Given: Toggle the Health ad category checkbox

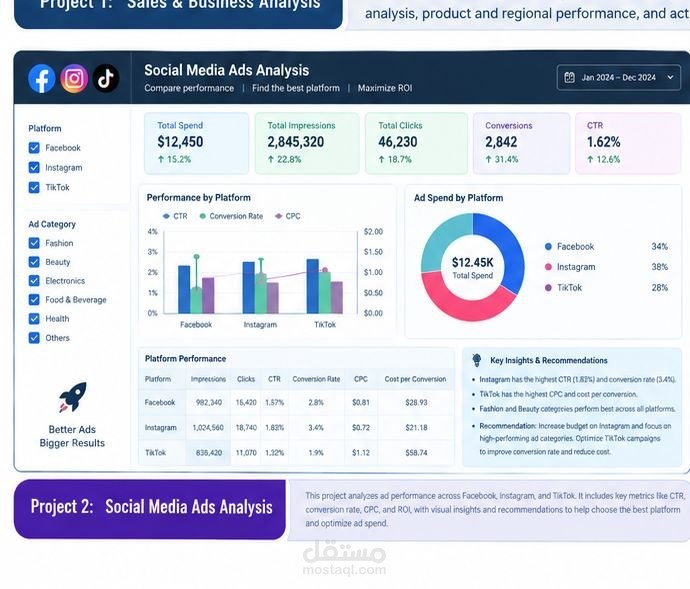Looking at the screenshot, I should pos(34,318).
